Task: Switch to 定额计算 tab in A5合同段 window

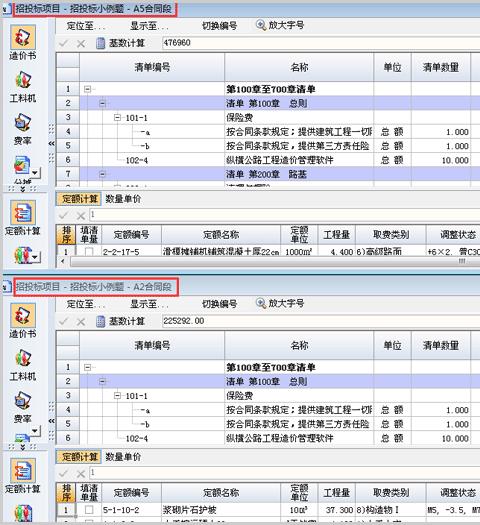Action: [79, 199]
